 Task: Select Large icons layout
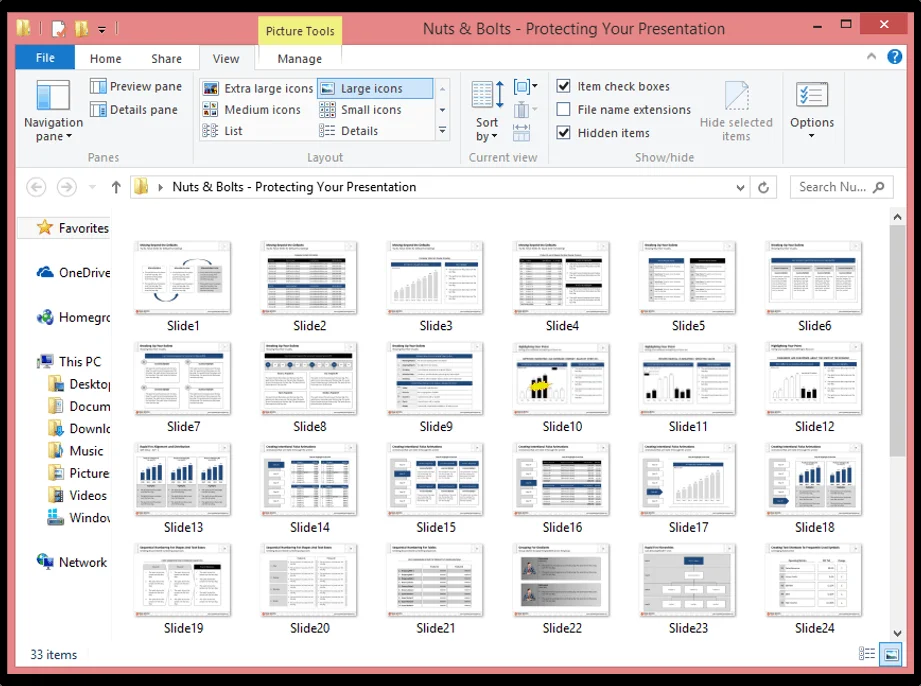click(x=375, y=89)
